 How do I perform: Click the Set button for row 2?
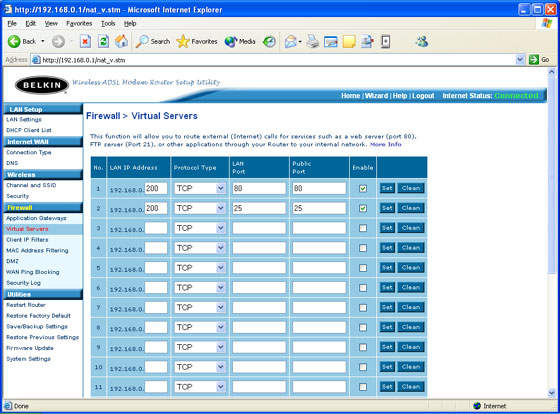pos(387,208)
